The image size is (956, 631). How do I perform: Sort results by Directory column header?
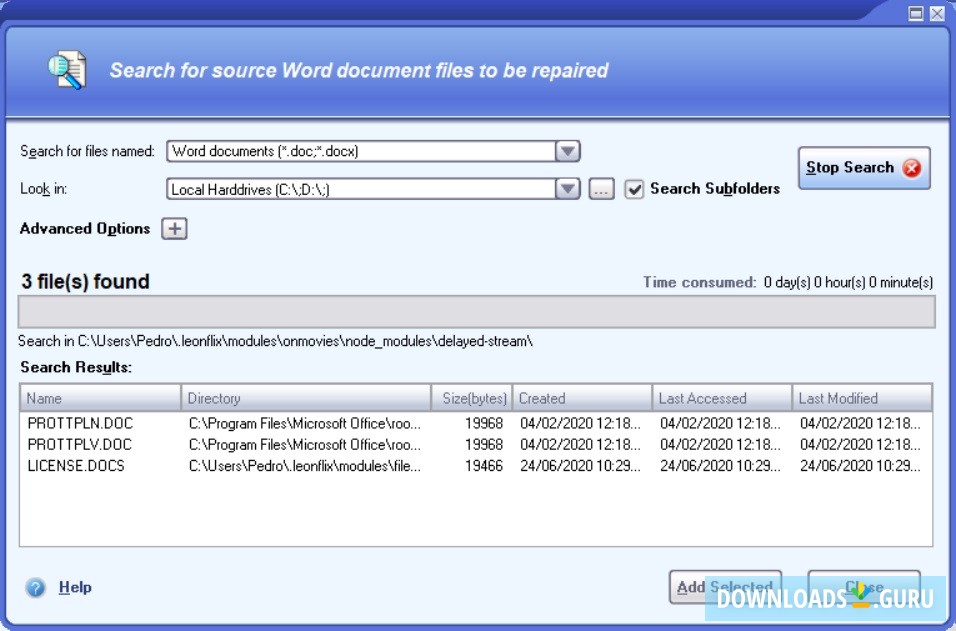[306, 398]
